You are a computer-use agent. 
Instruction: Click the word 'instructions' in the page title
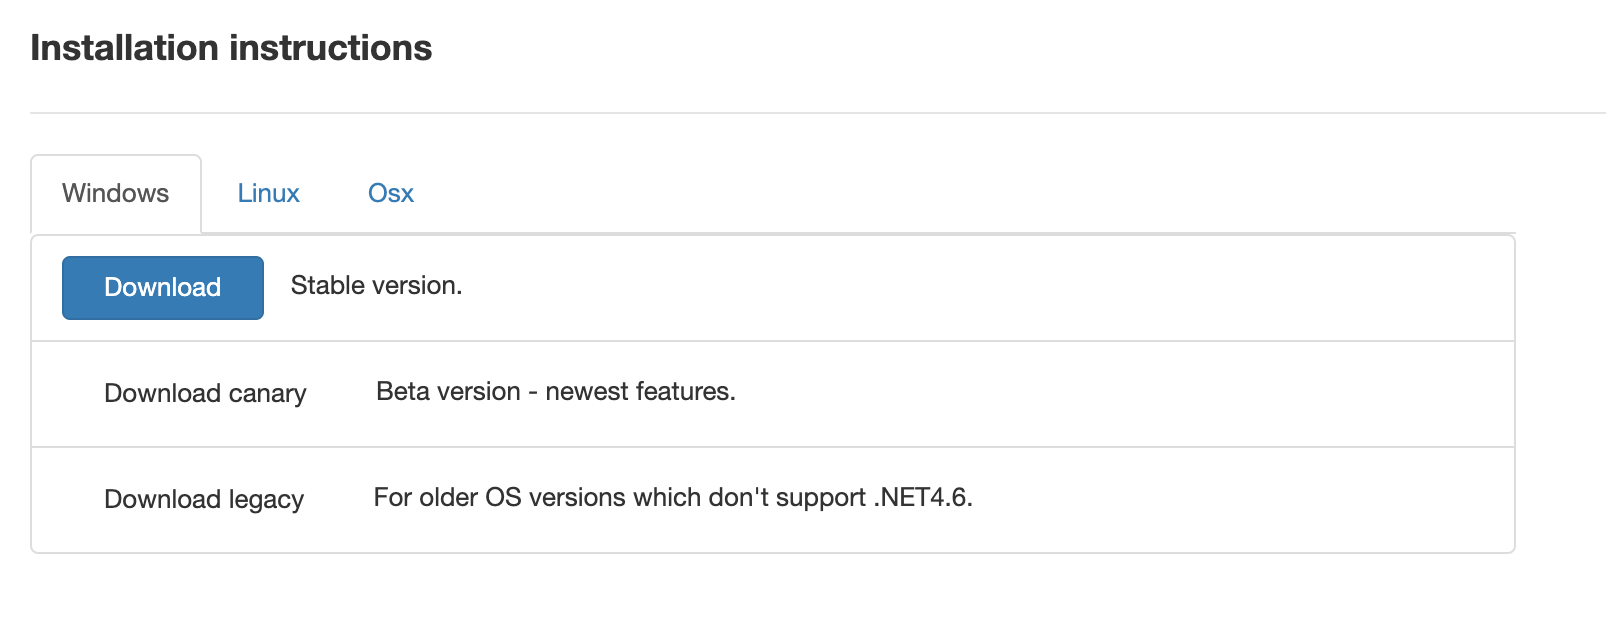coord(331,48)
